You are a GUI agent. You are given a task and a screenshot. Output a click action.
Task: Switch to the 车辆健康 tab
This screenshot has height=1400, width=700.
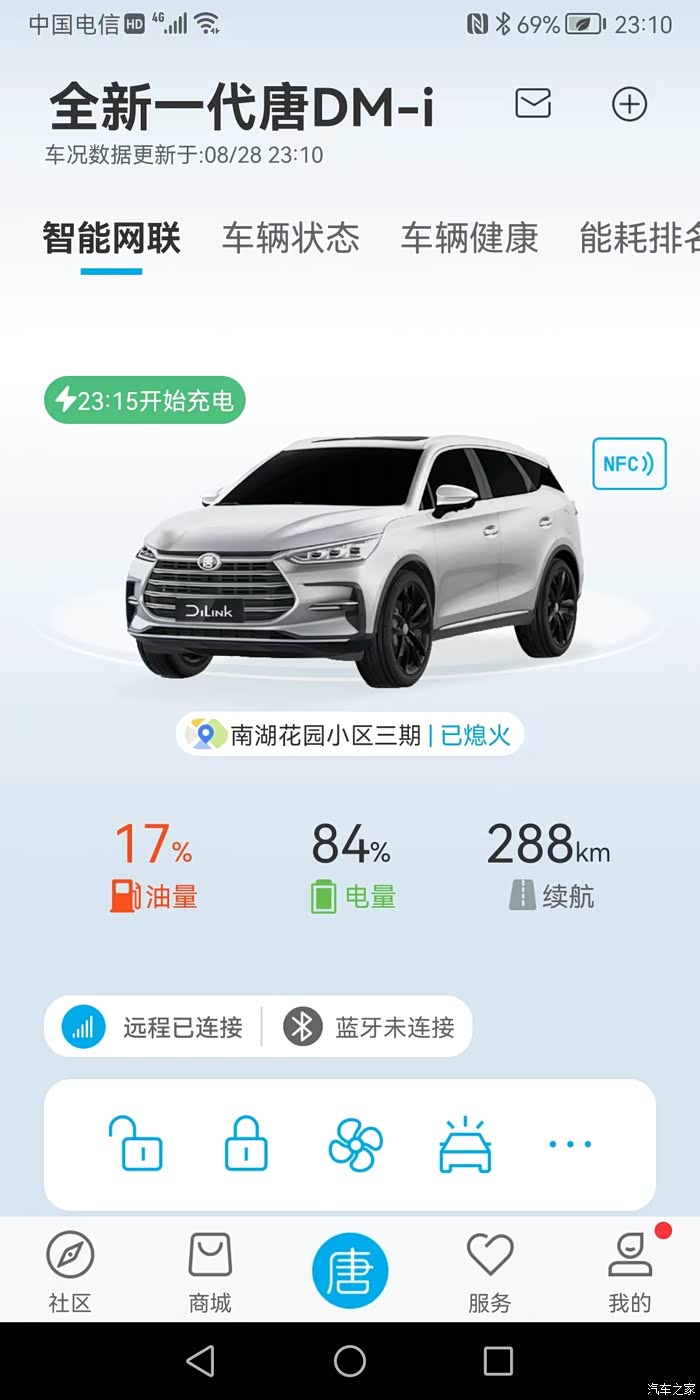[470, 238]
